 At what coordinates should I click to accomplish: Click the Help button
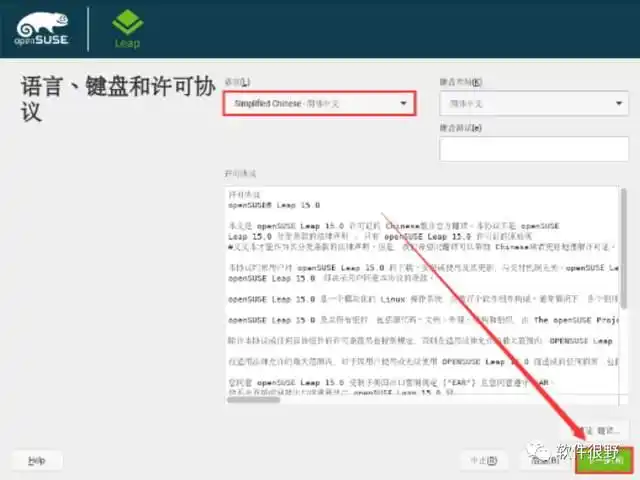coord(37,461)
